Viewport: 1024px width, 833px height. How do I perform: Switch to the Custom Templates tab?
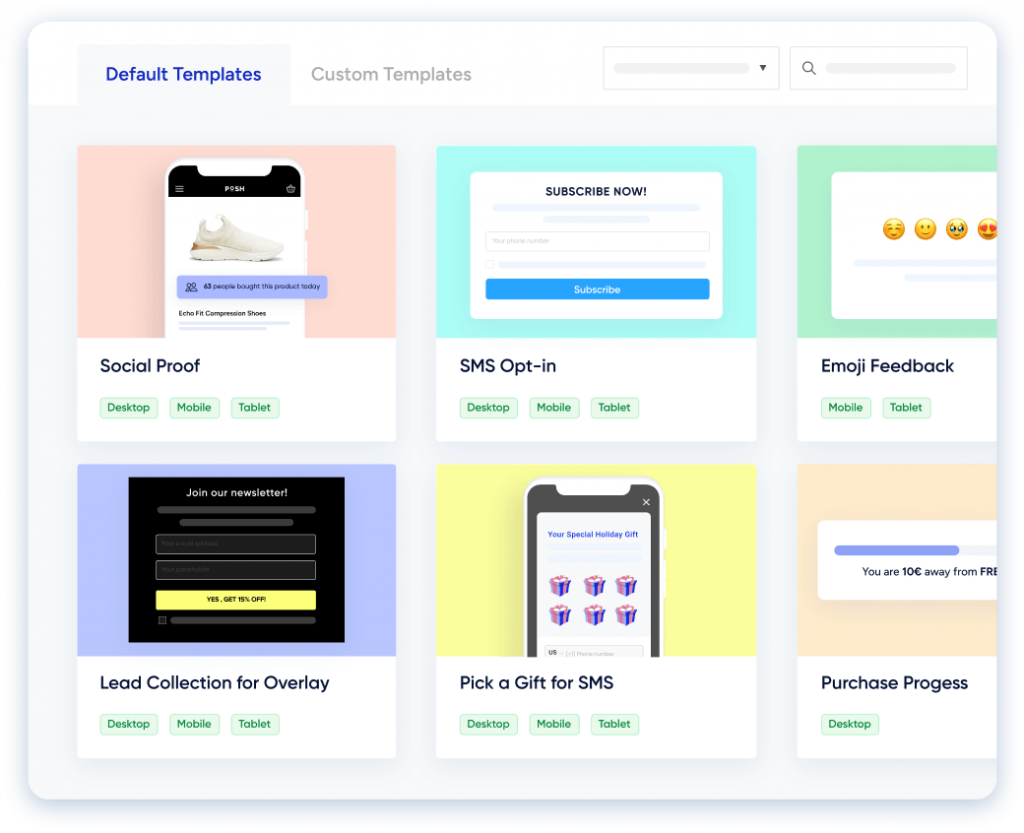click(390, 74)
